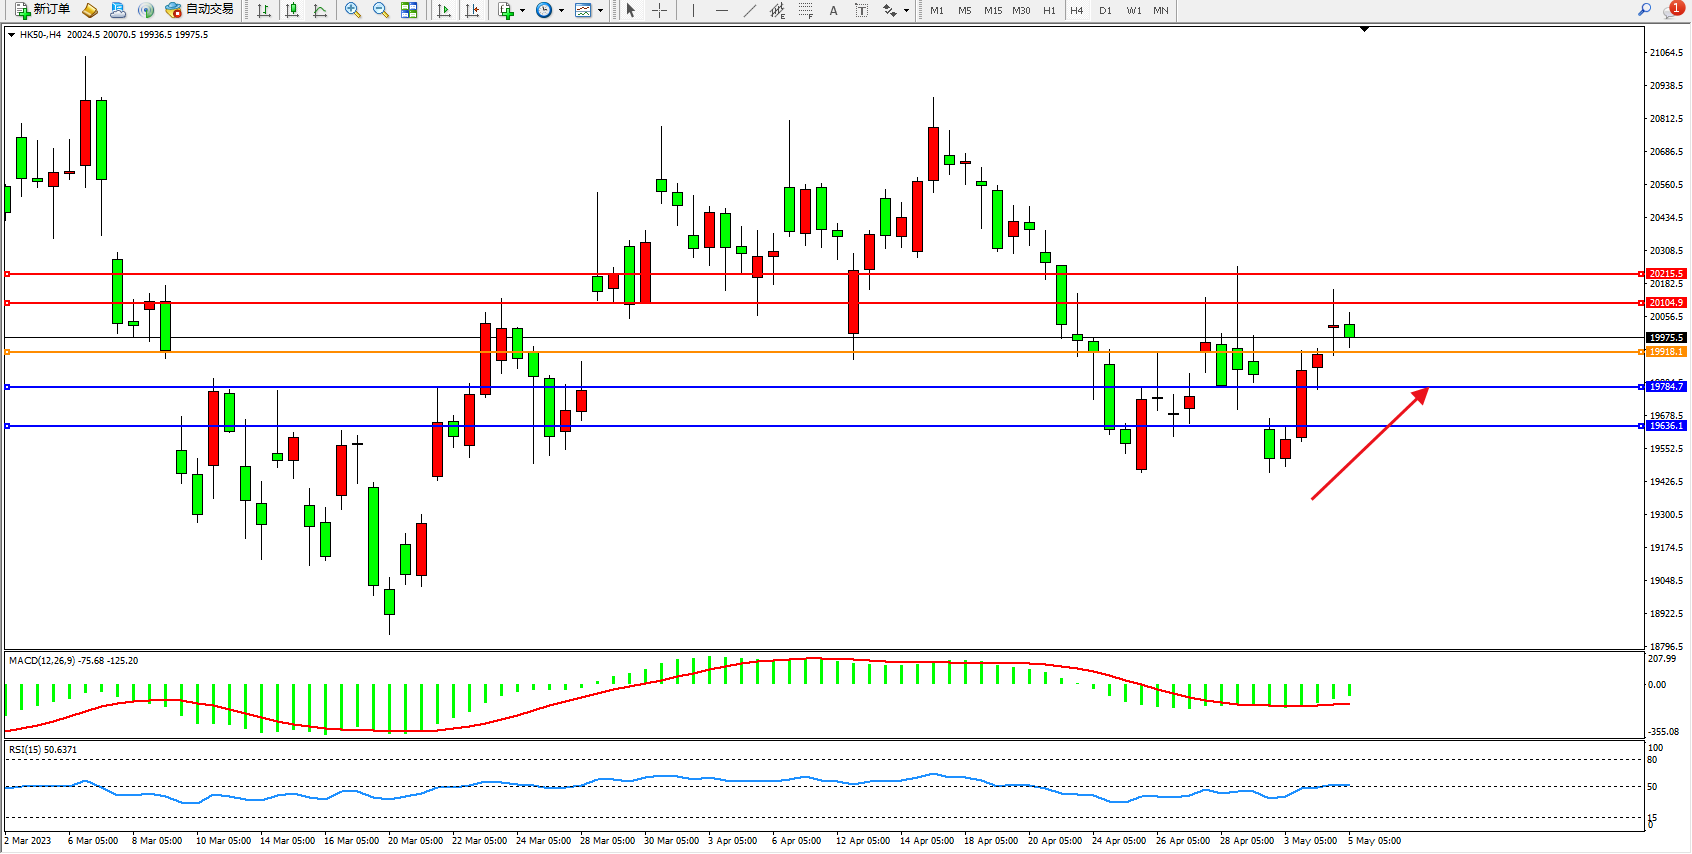Select the trendline drawing tool
This screenshot has height=854, width=1692.
tap(750, 10)
